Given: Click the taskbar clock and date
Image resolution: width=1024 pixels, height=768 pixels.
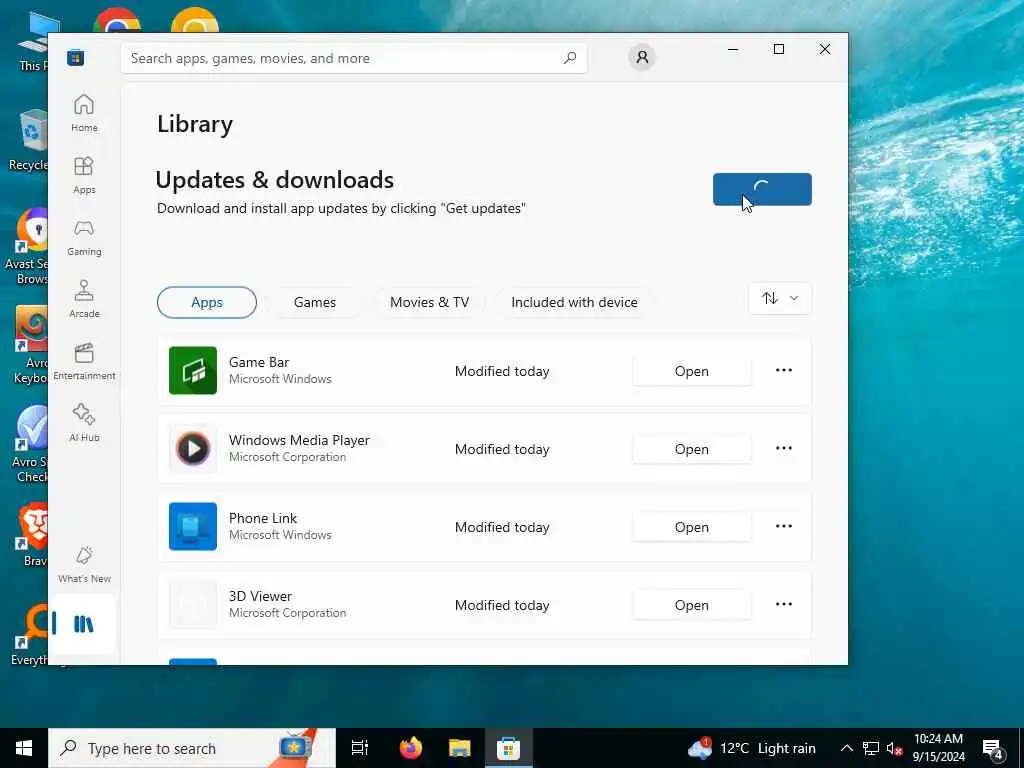Looking at the screenshot, I should 938,748.
